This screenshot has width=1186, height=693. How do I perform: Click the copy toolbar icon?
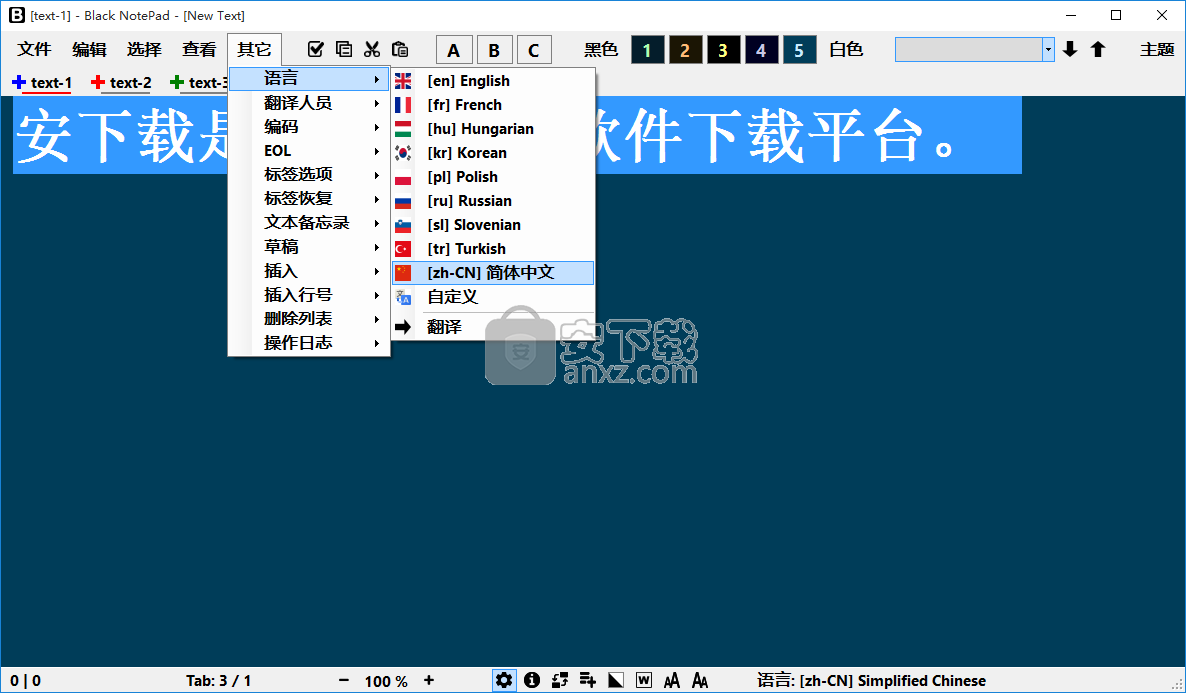[343, 49]
